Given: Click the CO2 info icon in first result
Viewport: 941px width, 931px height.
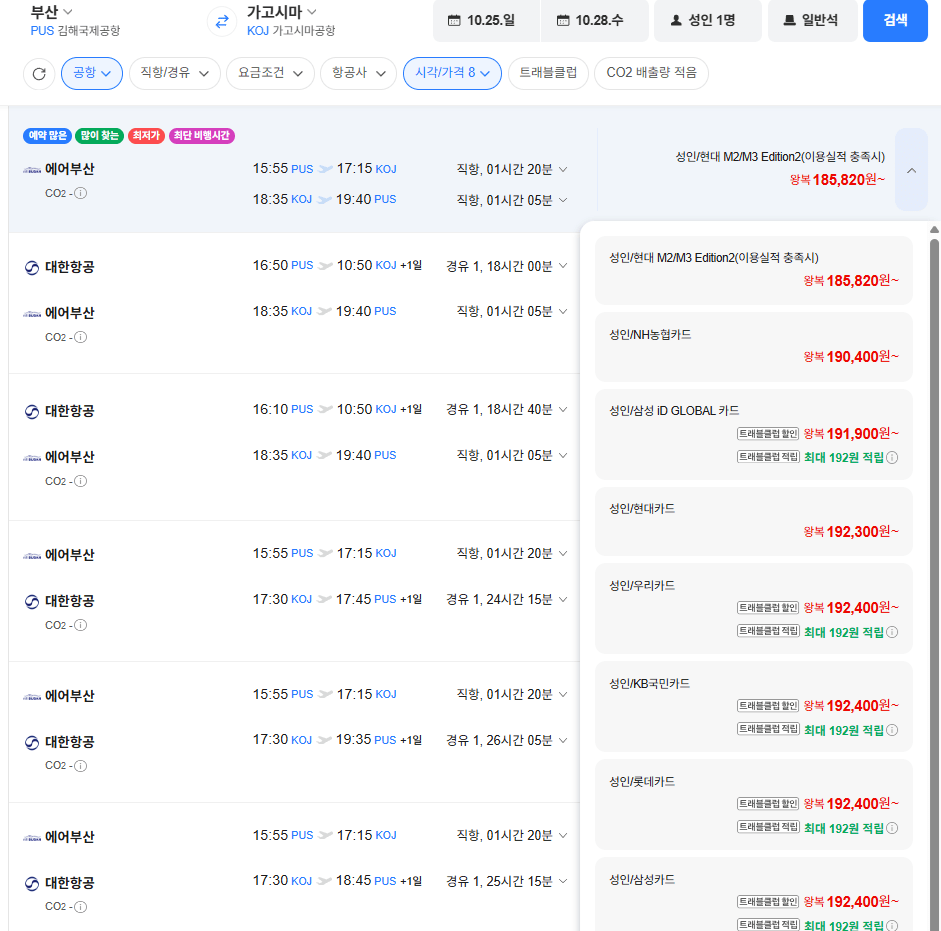Looking at the screenshot, I should point(80,193).
